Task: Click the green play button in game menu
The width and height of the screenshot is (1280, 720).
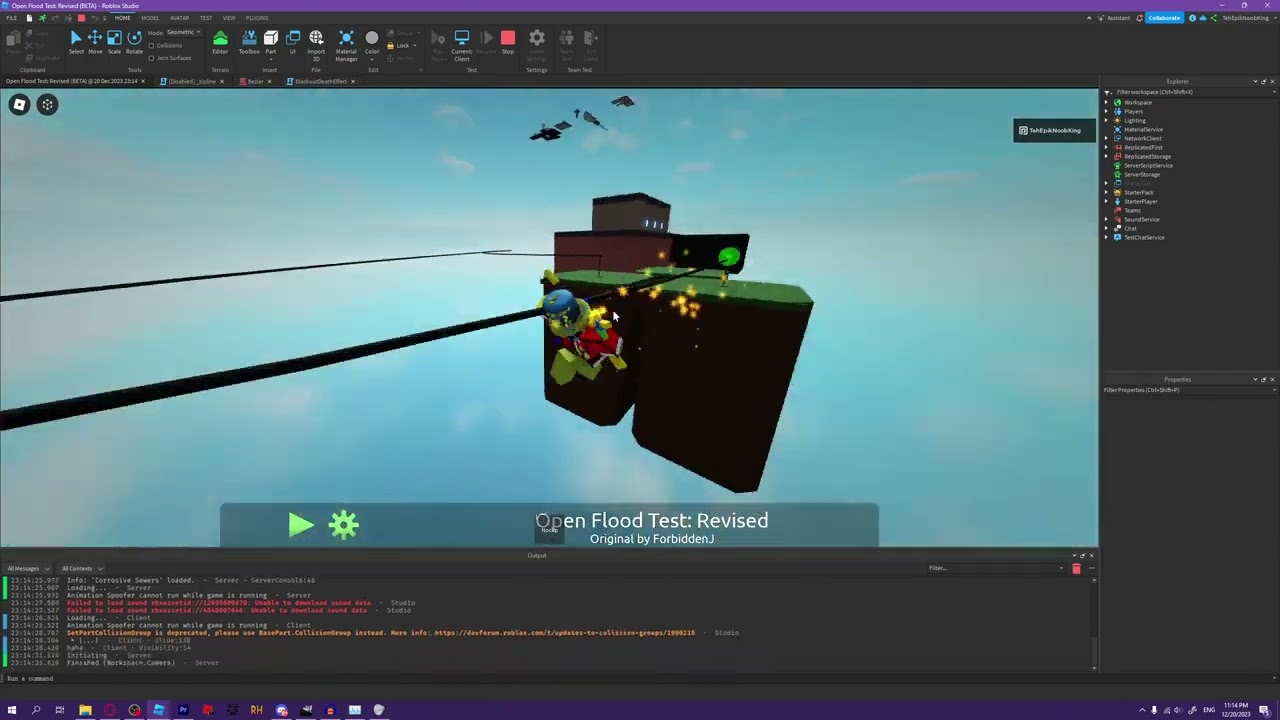Action: coord(300,524)
